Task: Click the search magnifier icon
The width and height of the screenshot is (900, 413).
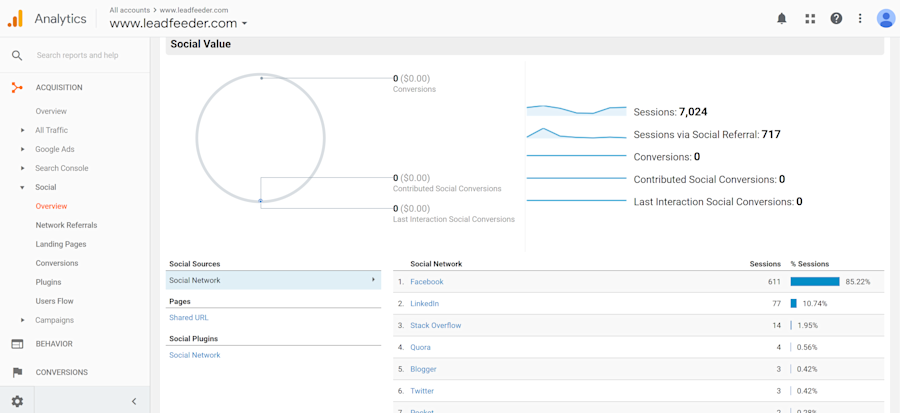Action: [x=17, y=55]
